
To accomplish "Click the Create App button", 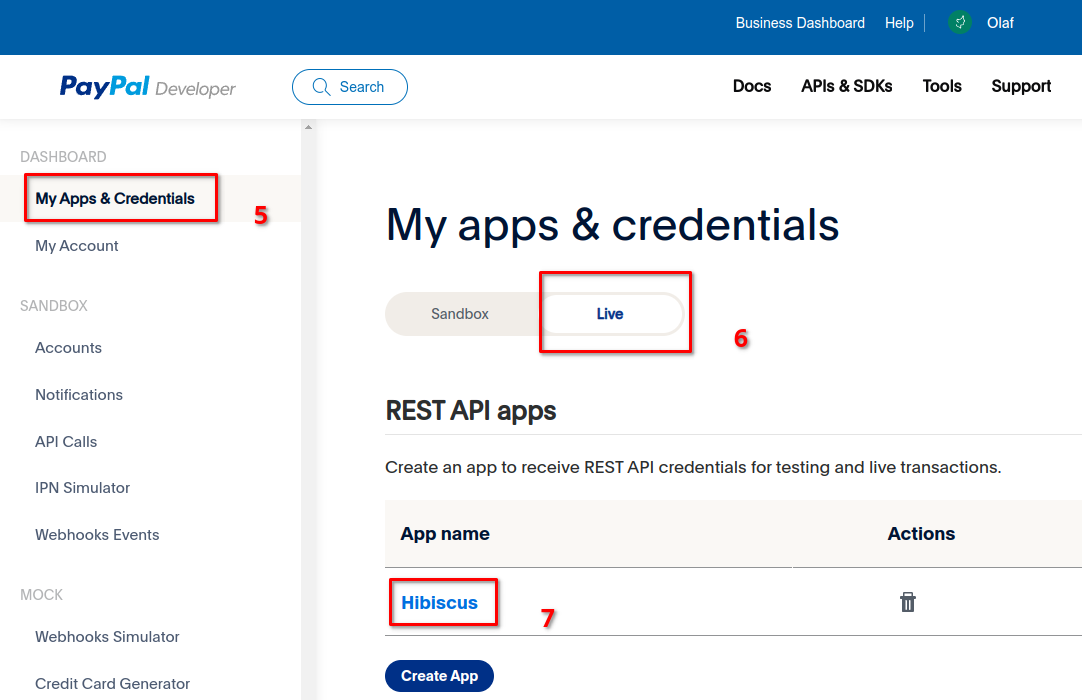I will 440,676.
